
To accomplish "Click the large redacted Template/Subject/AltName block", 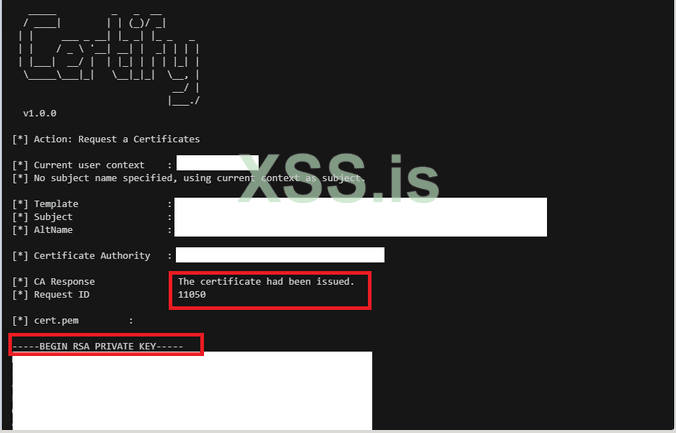I will pos(360,217).
